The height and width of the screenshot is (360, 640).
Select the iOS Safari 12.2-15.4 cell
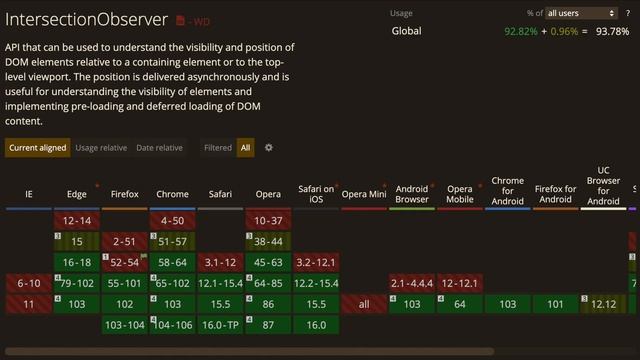[x=316, y=283]
